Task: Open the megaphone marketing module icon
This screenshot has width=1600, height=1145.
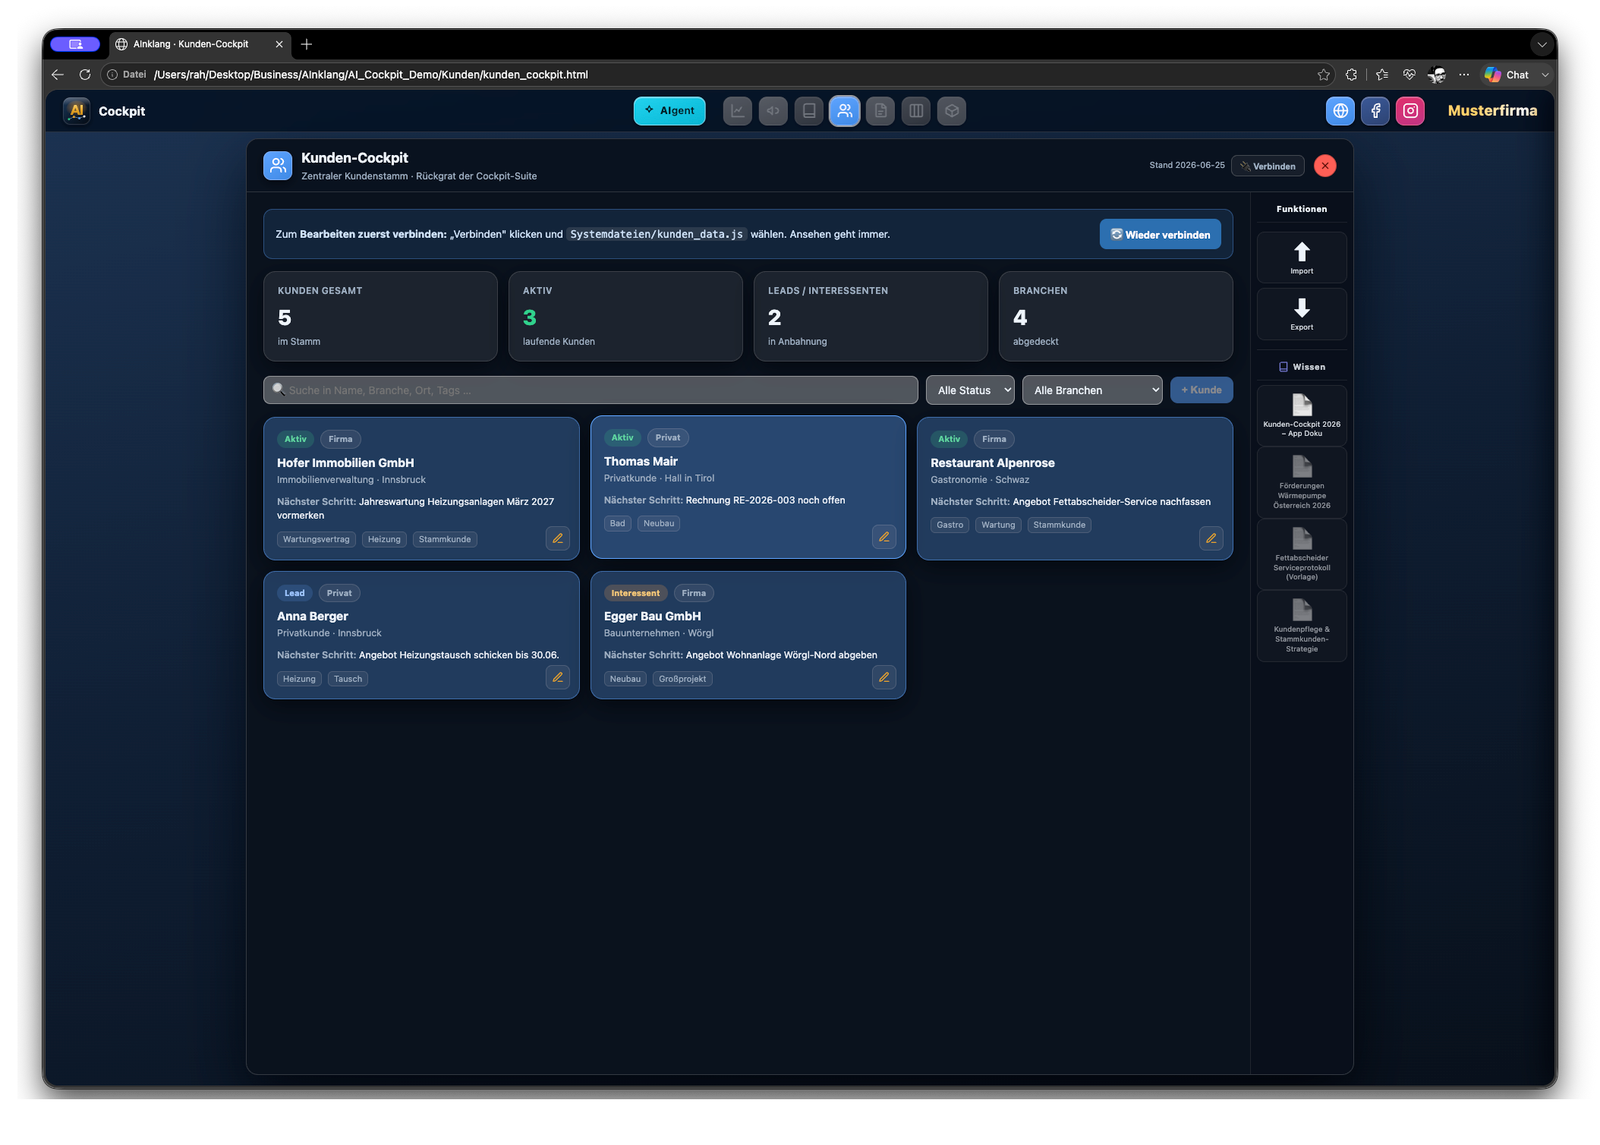Action: (773, 111)
